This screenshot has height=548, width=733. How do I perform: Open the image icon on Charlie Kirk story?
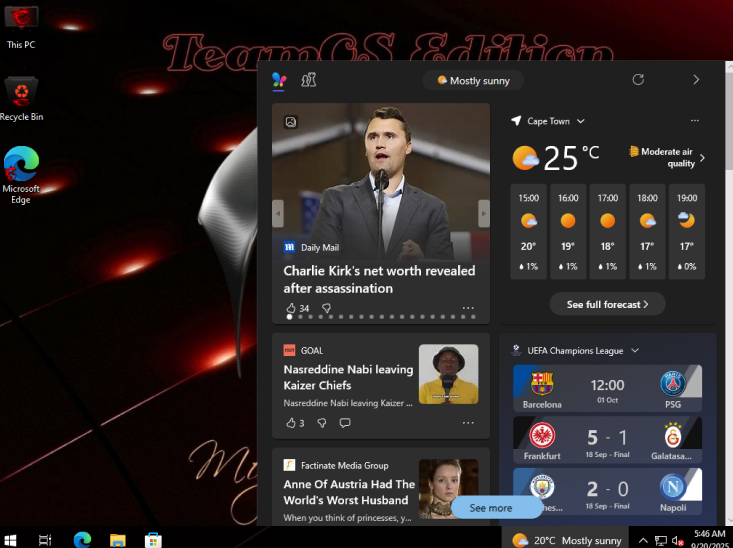291,122
